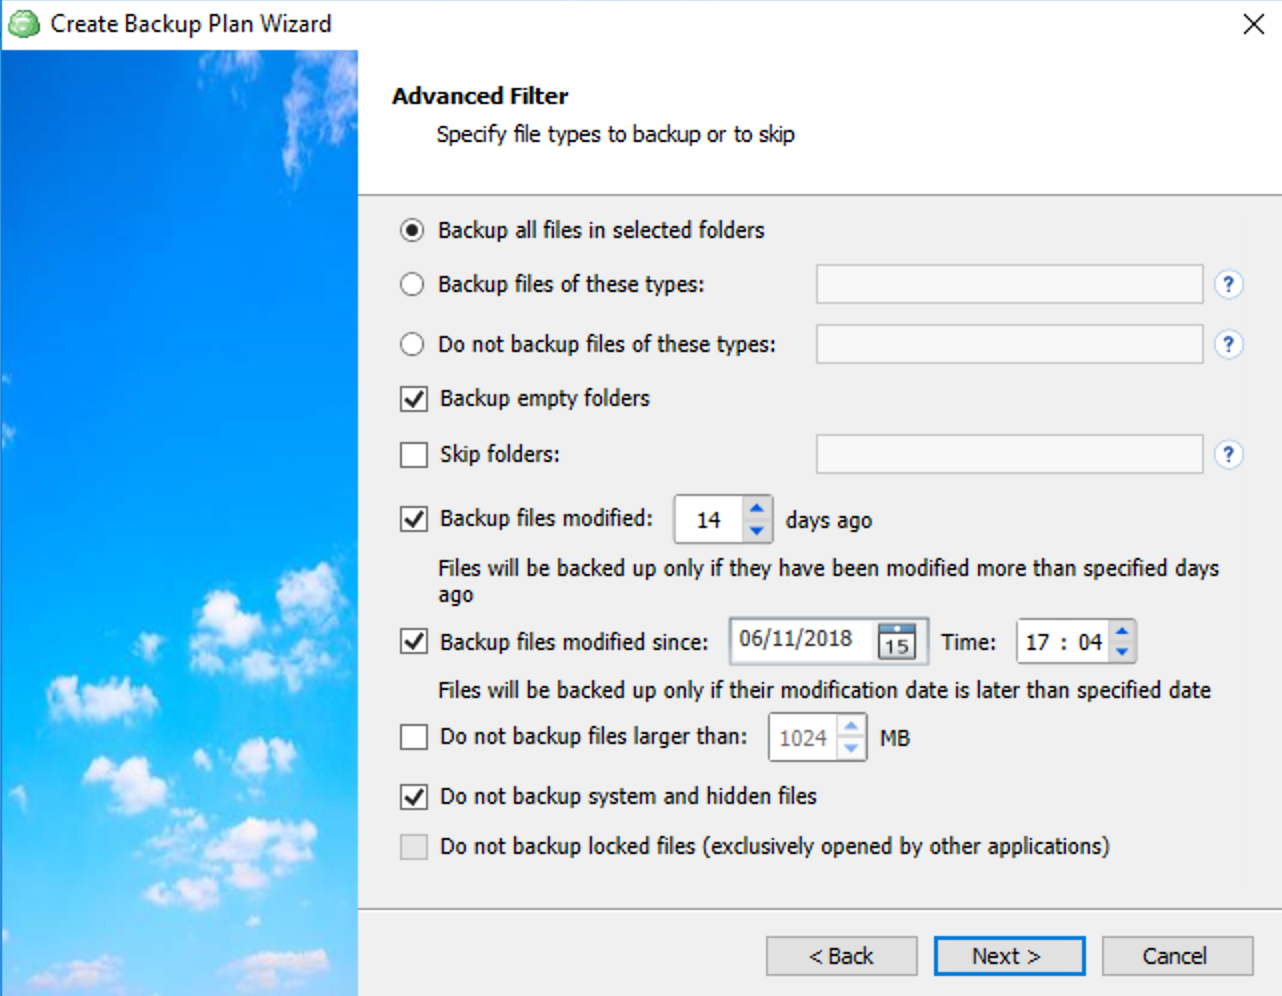Click the help icon for backup file types
1282x996 pixels.
tap(1229, 285)
